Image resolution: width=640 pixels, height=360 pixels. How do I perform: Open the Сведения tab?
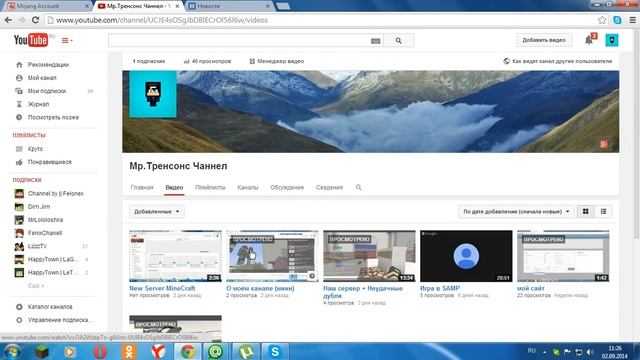click(329, 187)
